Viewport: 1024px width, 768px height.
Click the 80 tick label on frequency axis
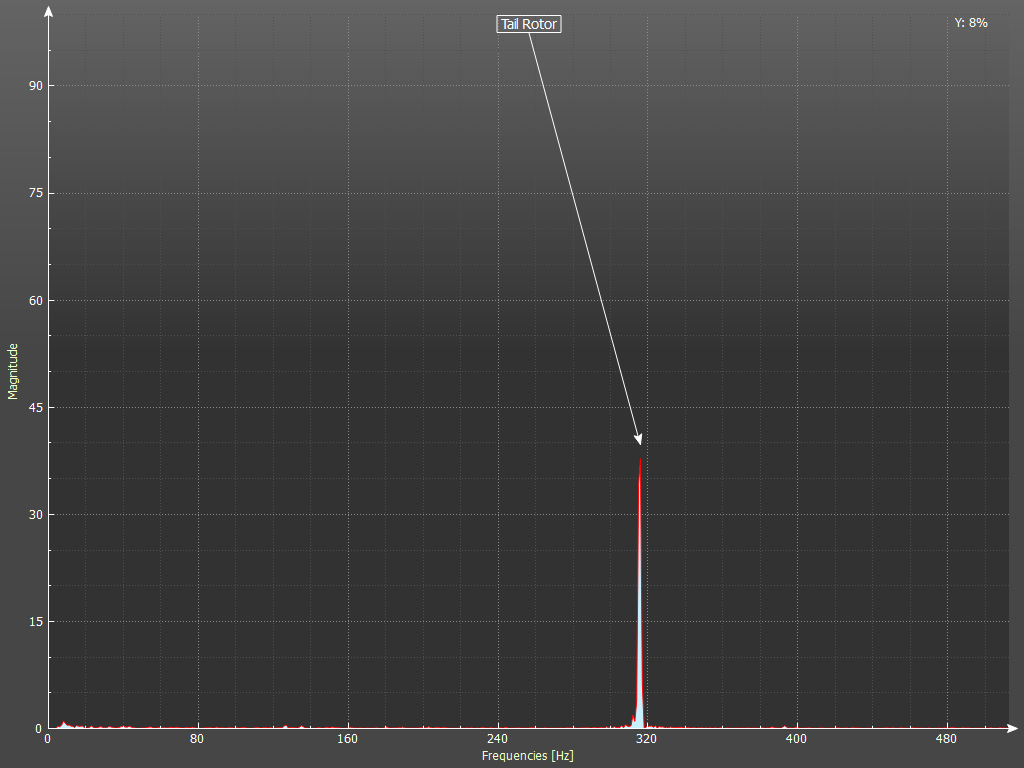[x=197, y=740]
